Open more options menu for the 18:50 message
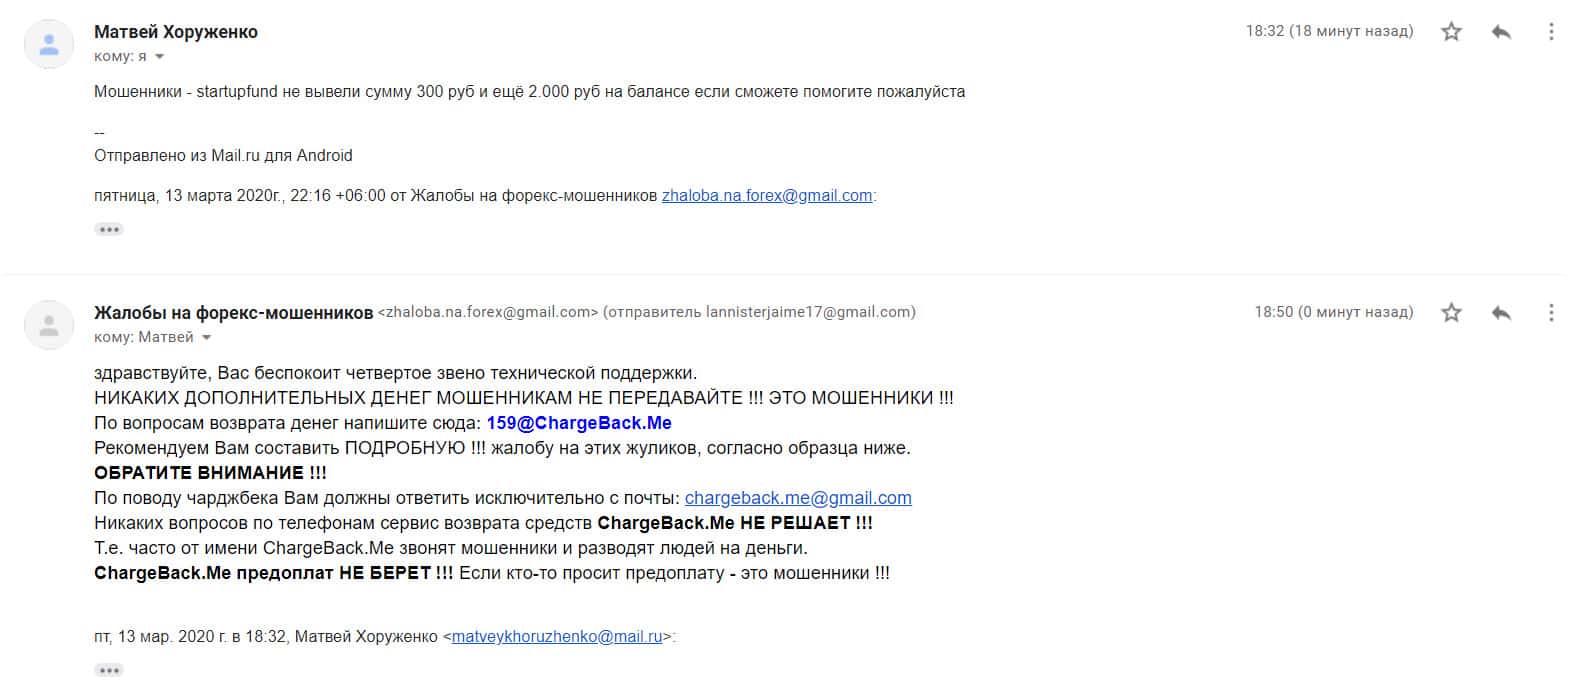Viewport: 1582px width, 684px height. click(1551, 313)
